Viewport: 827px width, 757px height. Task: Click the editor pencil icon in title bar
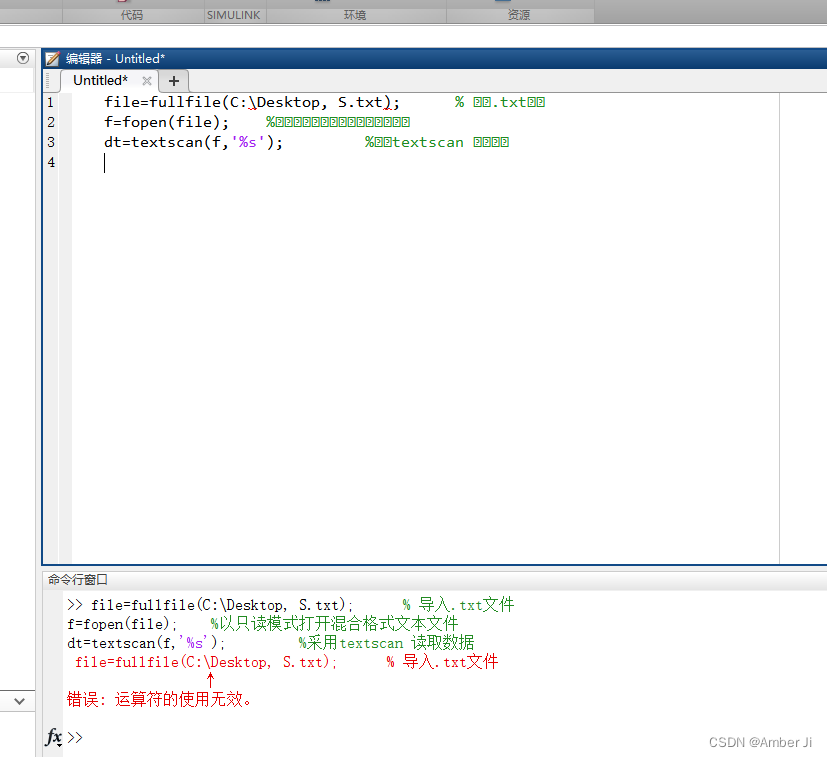click(52, 59)
